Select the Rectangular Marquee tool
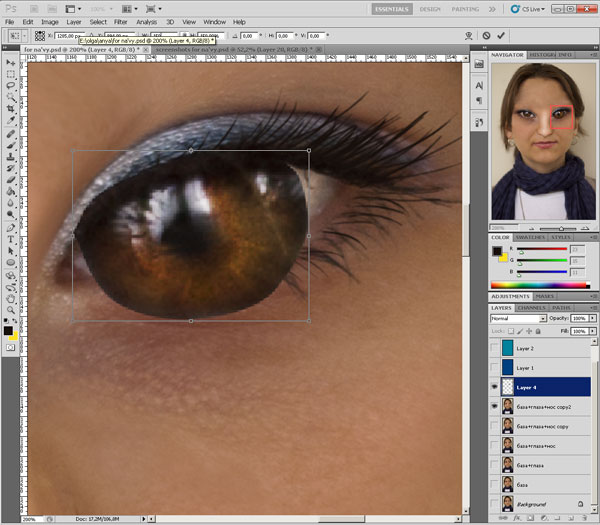The image size is (600, 525). [10, 73]
